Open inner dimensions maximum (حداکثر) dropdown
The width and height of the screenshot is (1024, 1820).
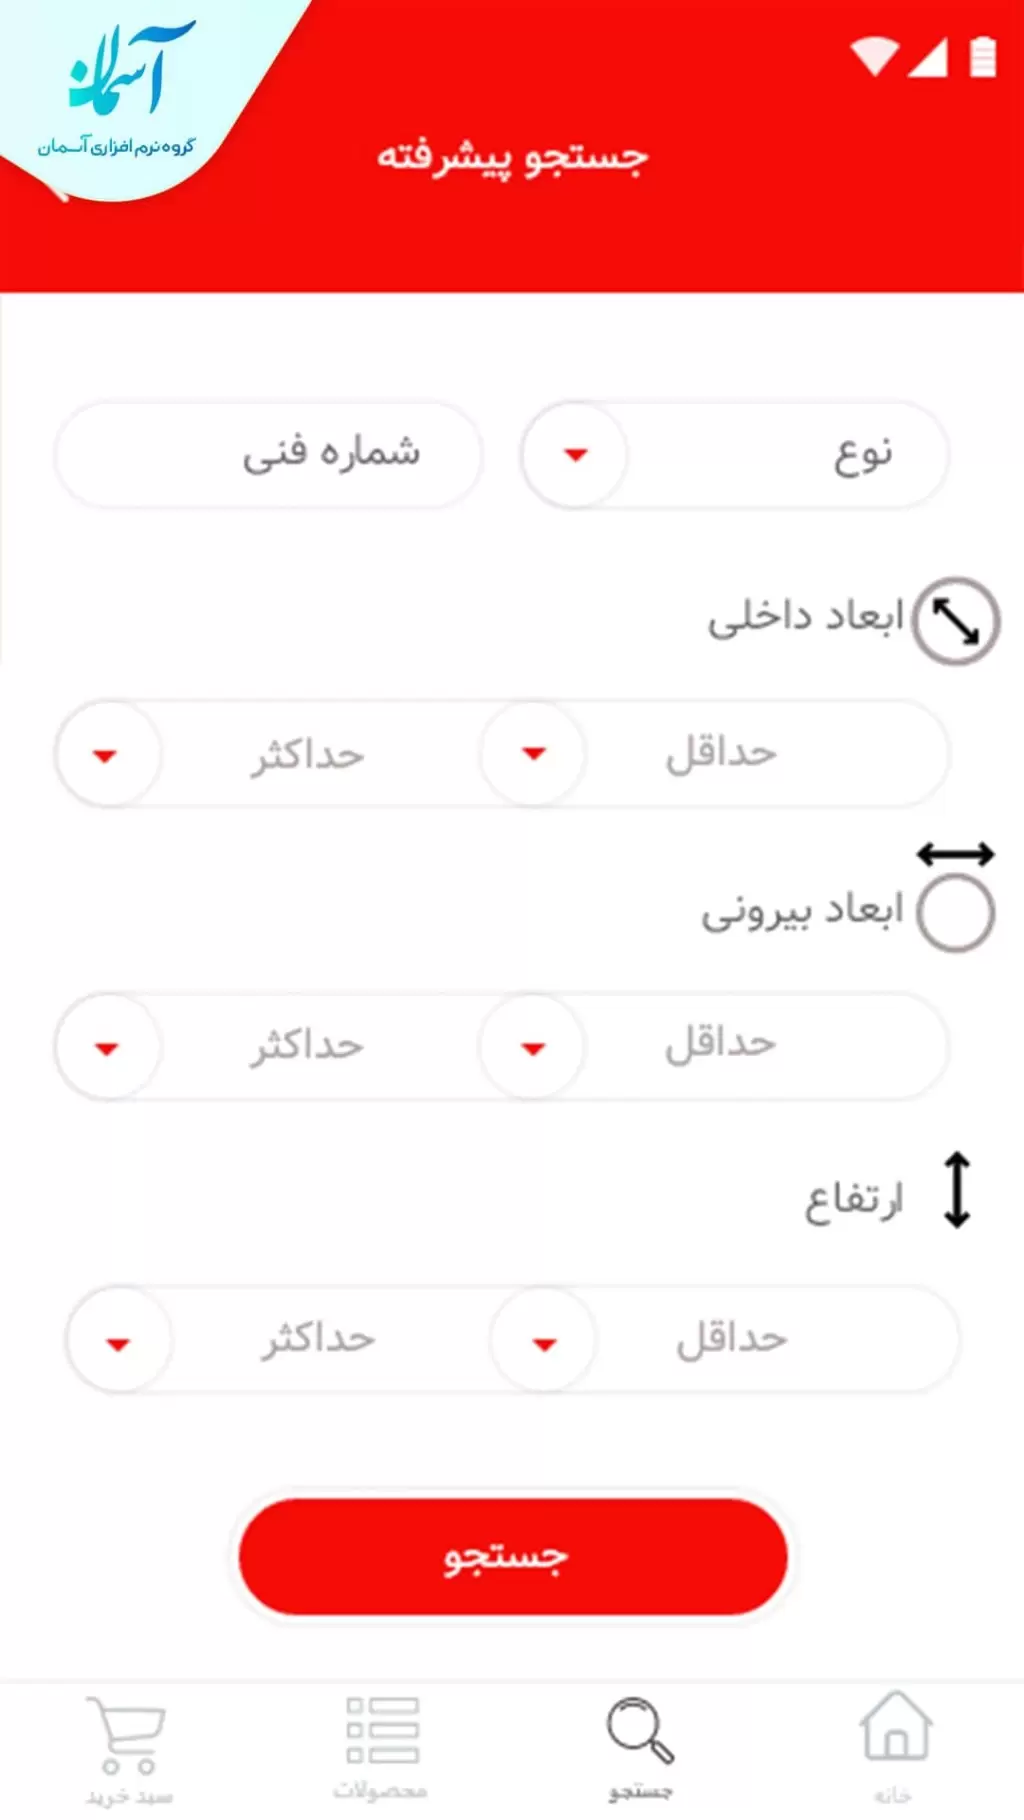[106, 755]
